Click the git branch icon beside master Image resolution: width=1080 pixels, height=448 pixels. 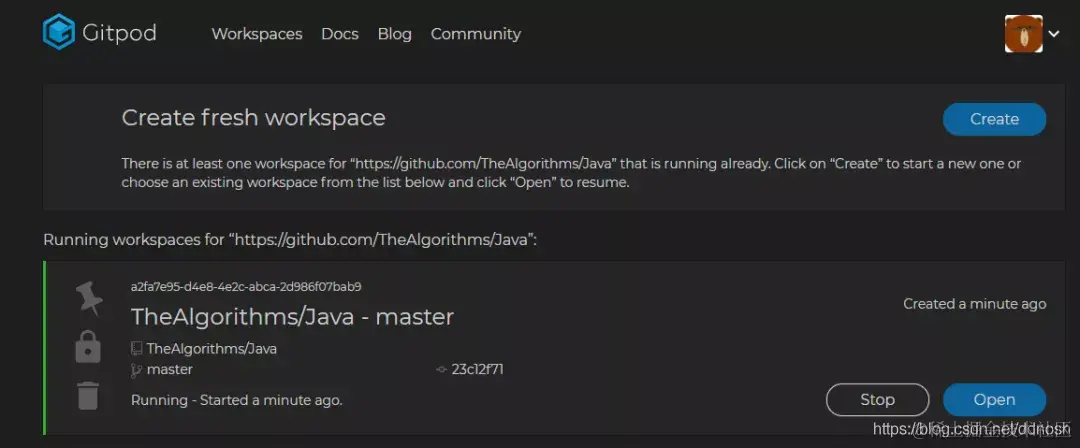point(136,370)
